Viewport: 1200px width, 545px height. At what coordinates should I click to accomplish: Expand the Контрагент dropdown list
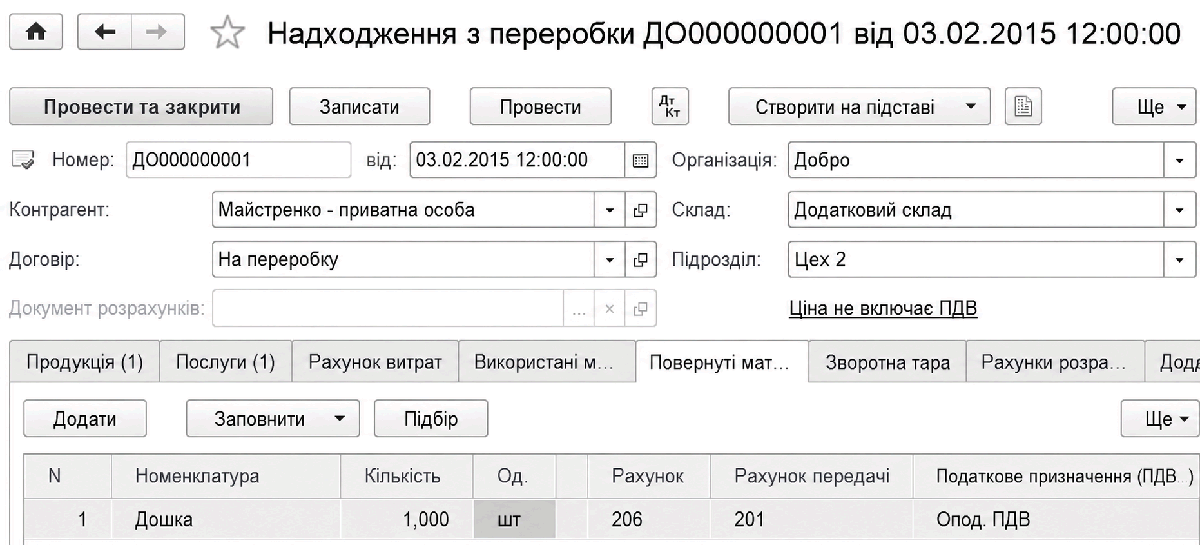coord(611,211)
